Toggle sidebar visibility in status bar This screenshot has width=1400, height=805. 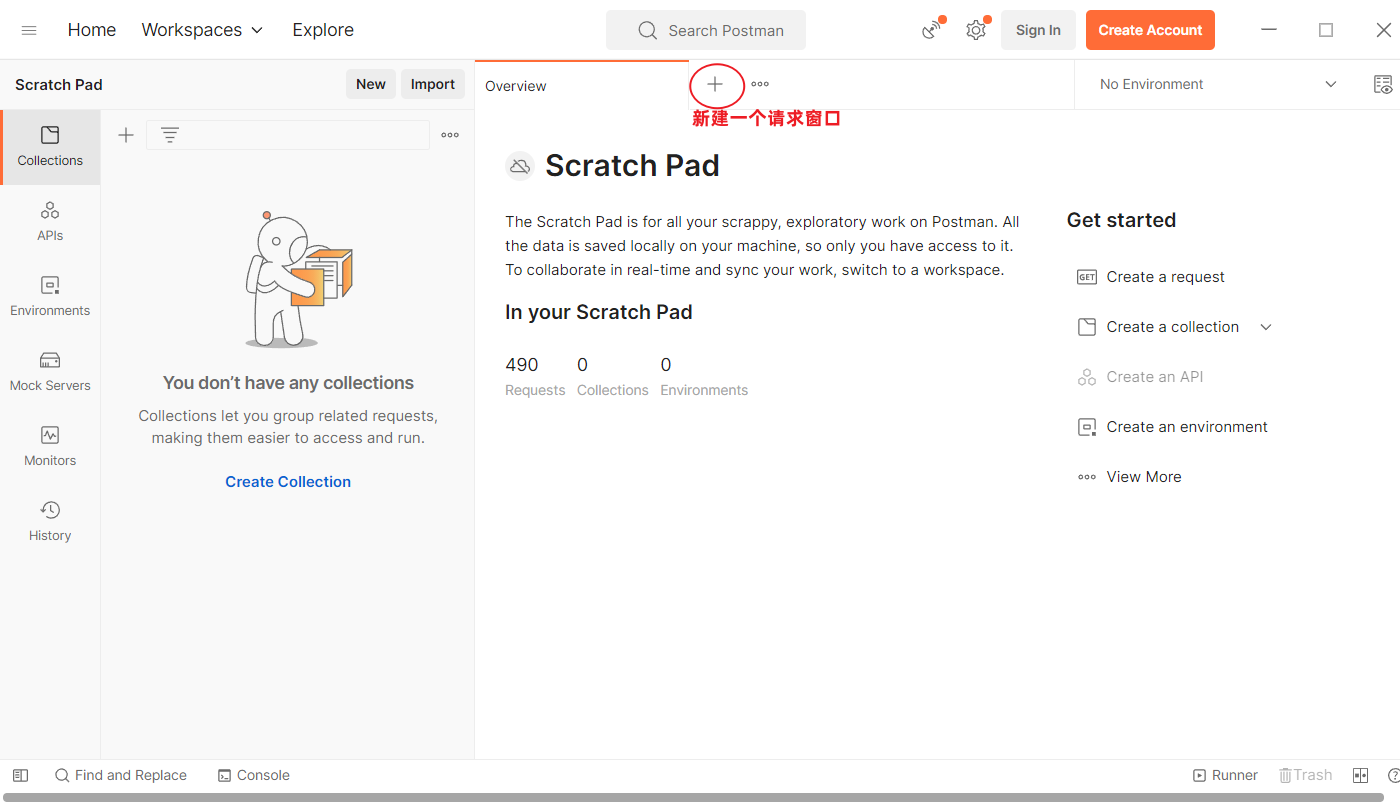(20, 775)
